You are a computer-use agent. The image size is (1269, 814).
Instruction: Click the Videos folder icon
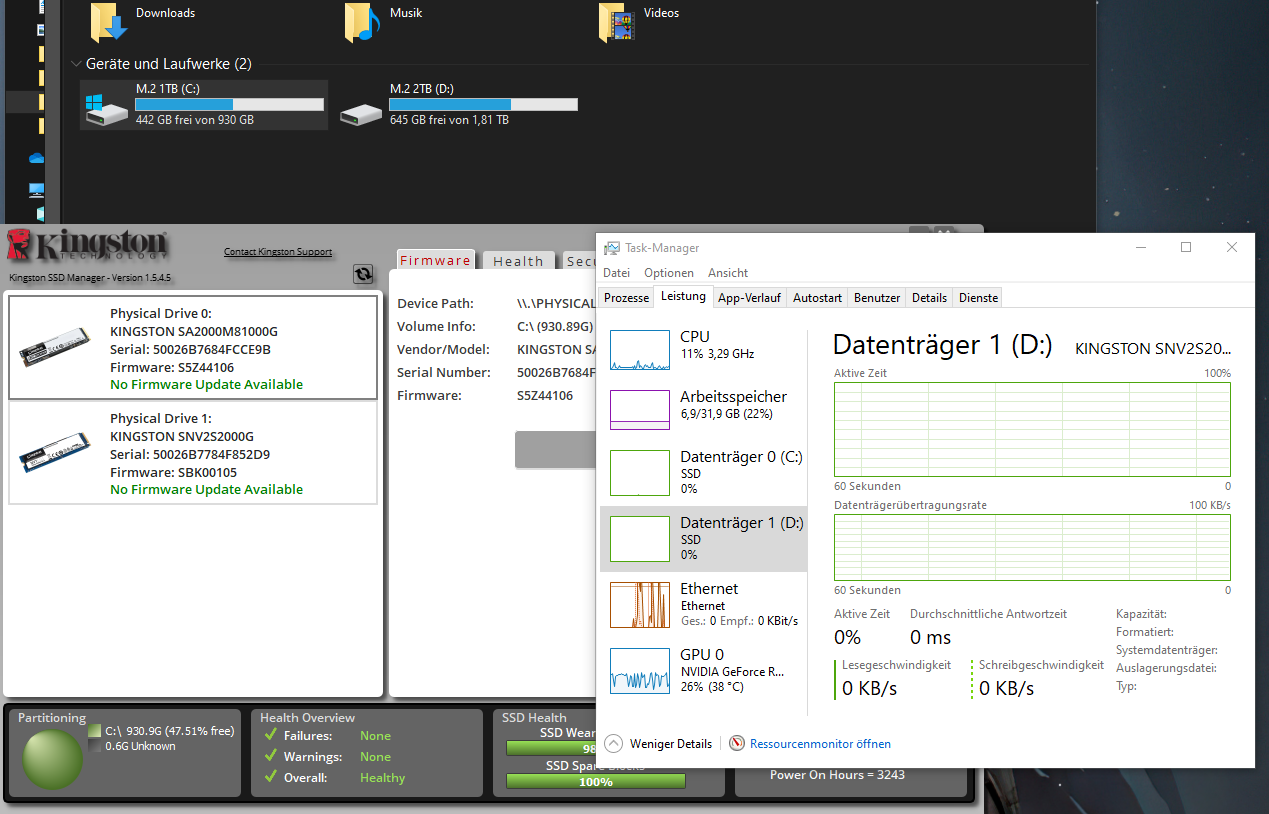618,23
